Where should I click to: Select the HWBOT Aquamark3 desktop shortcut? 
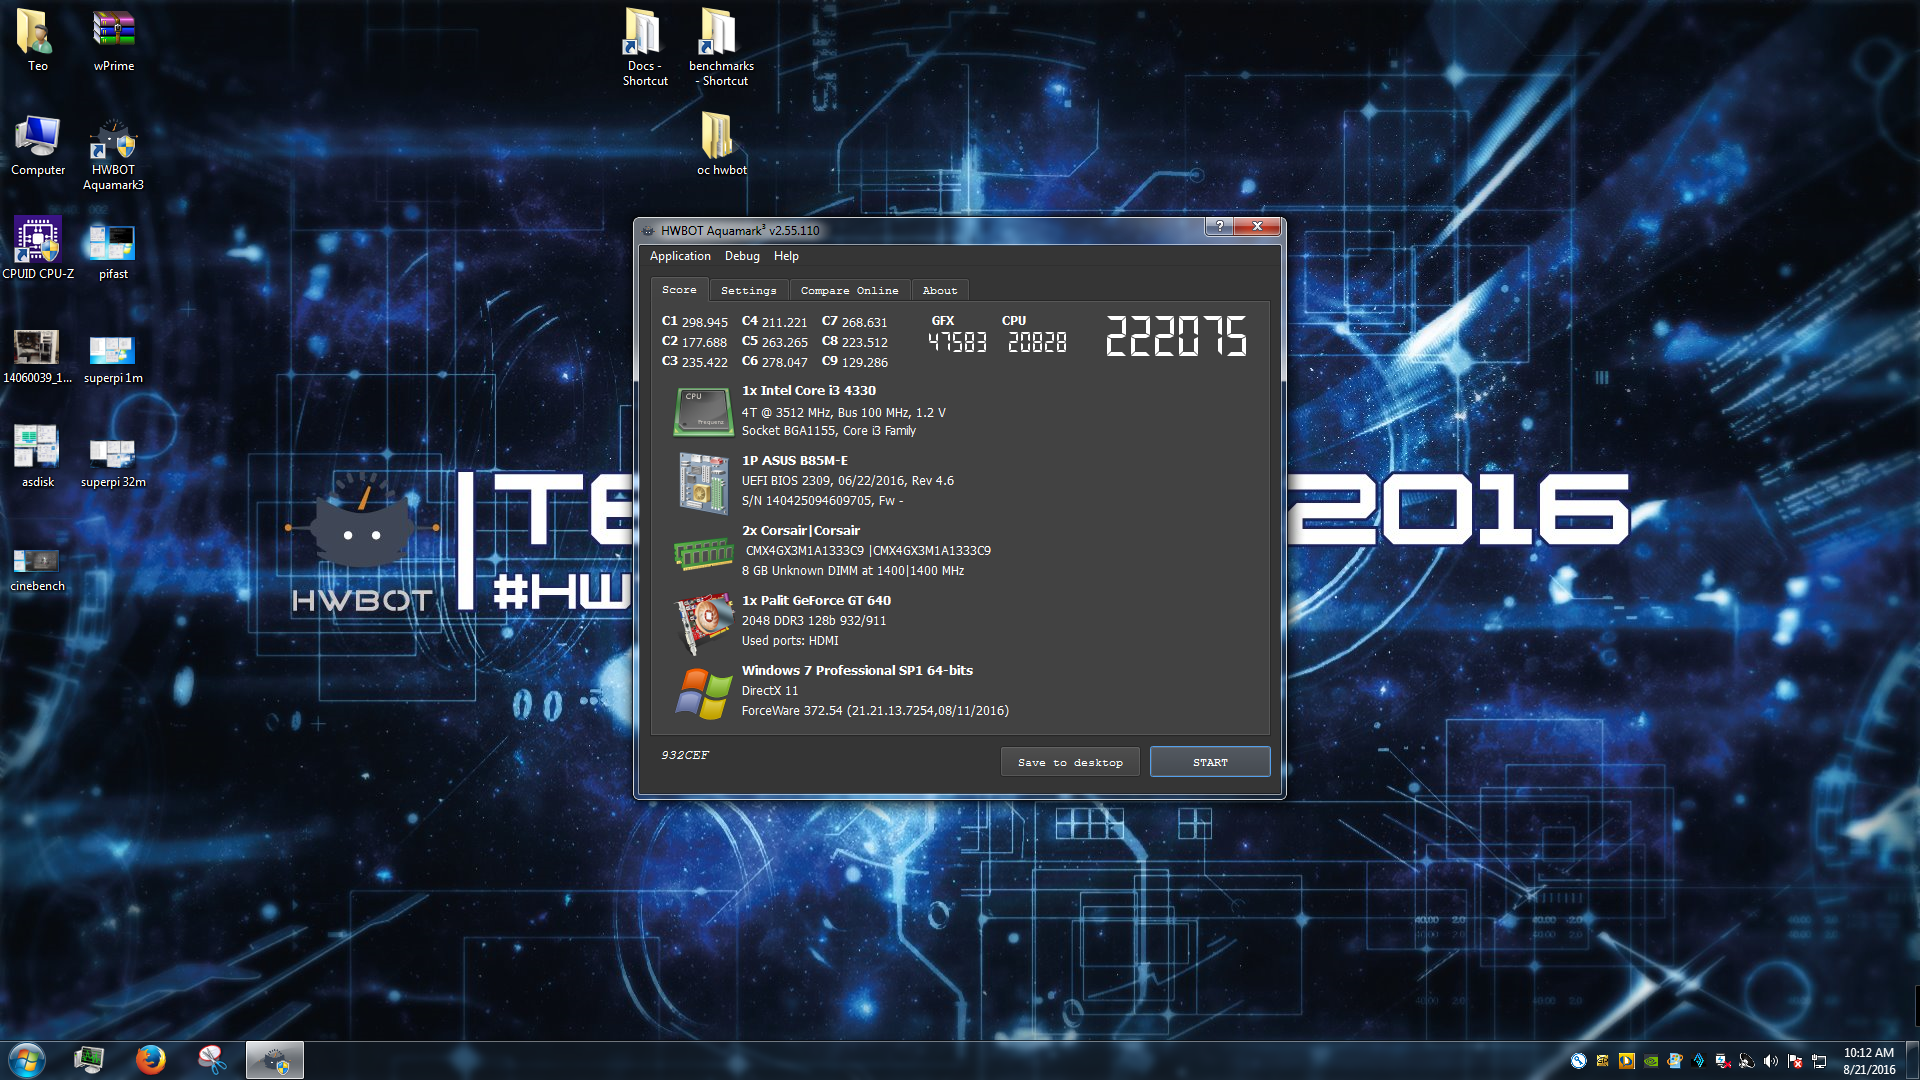(x=113, y=154)
